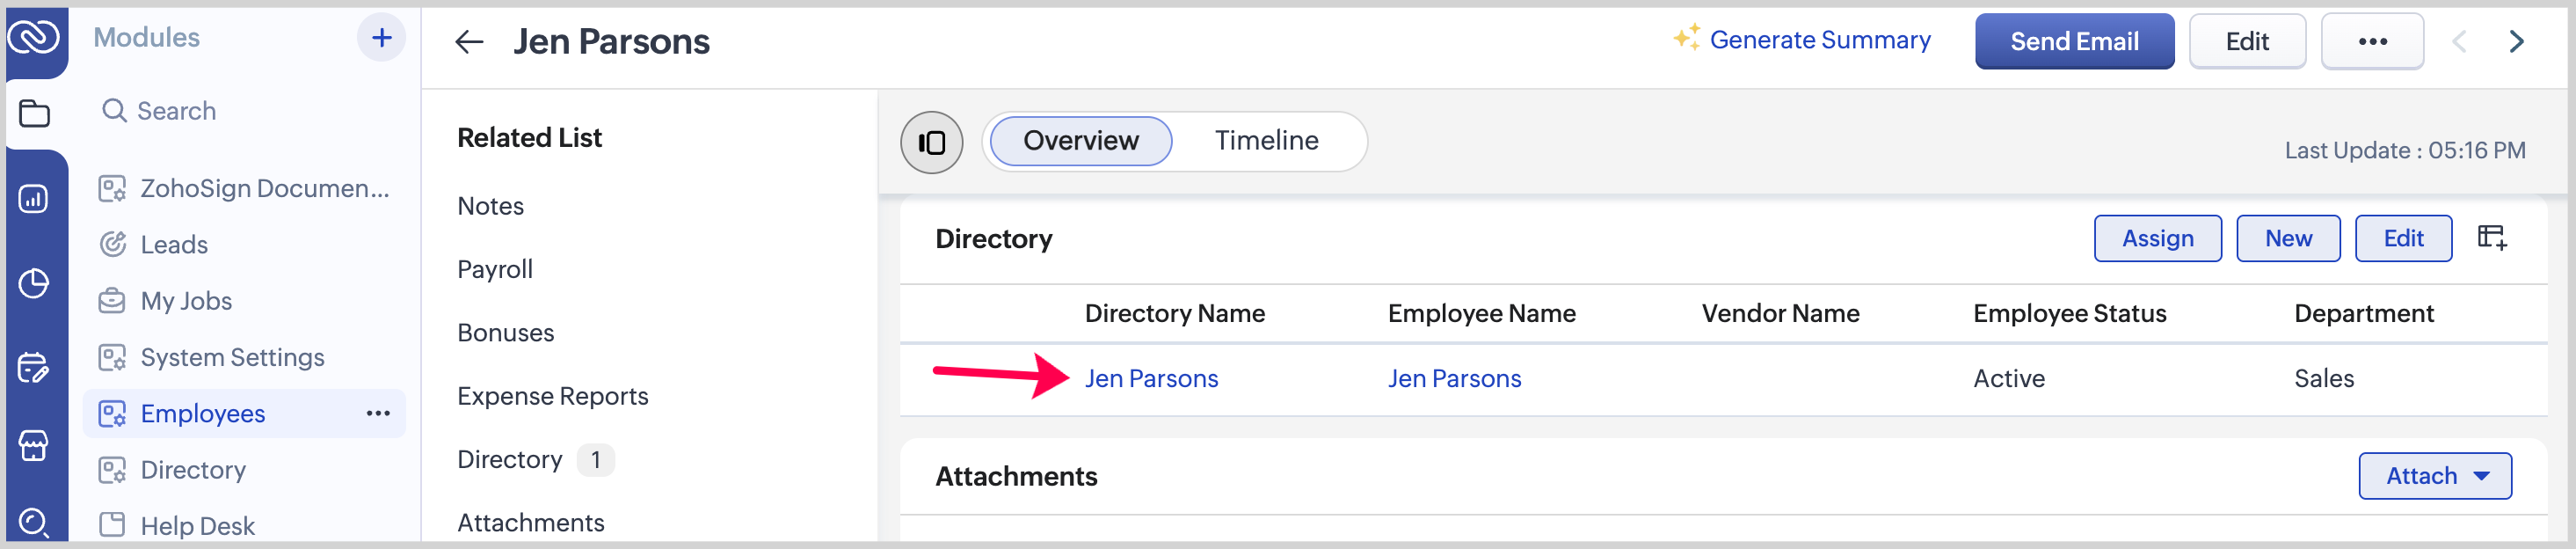Switch to the Timeline tab
Image resolution: width=2576 pixels, height=549 pixels.
[x=1266, y=141]
